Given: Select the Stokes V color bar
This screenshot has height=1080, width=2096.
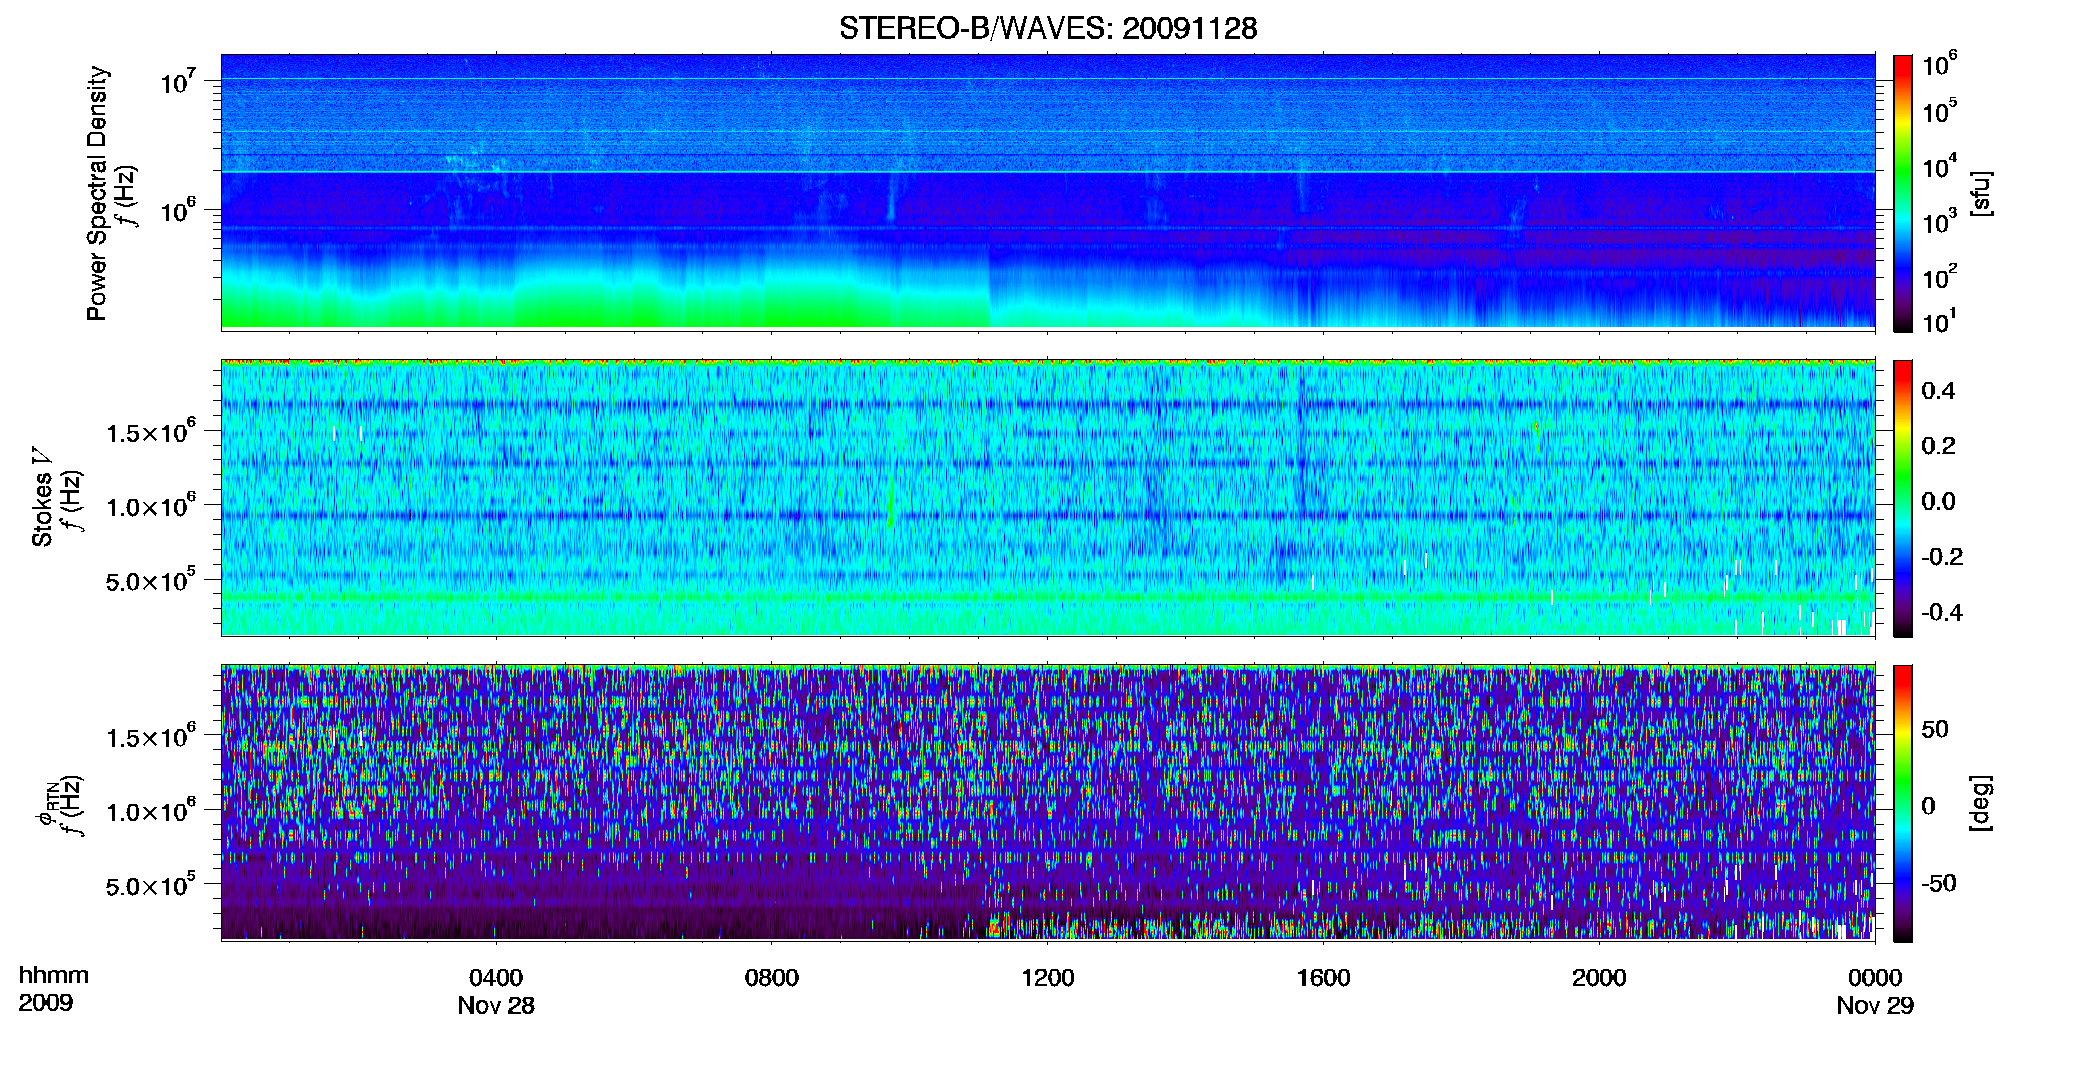Looking at the screenshot, I should tap(1903, 498).
